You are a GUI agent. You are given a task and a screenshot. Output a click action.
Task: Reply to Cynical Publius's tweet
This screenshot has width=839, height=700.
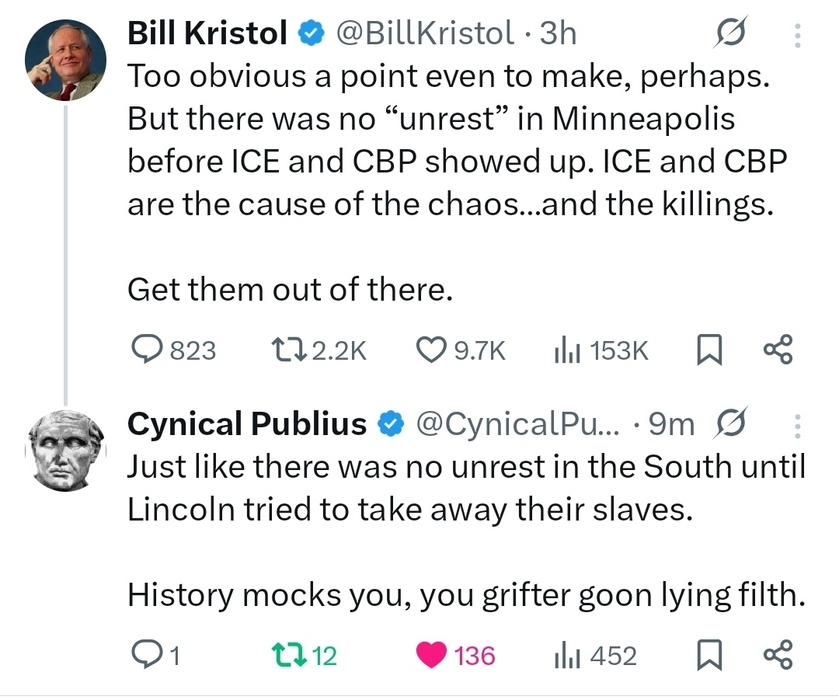click(x=148, y=655)
